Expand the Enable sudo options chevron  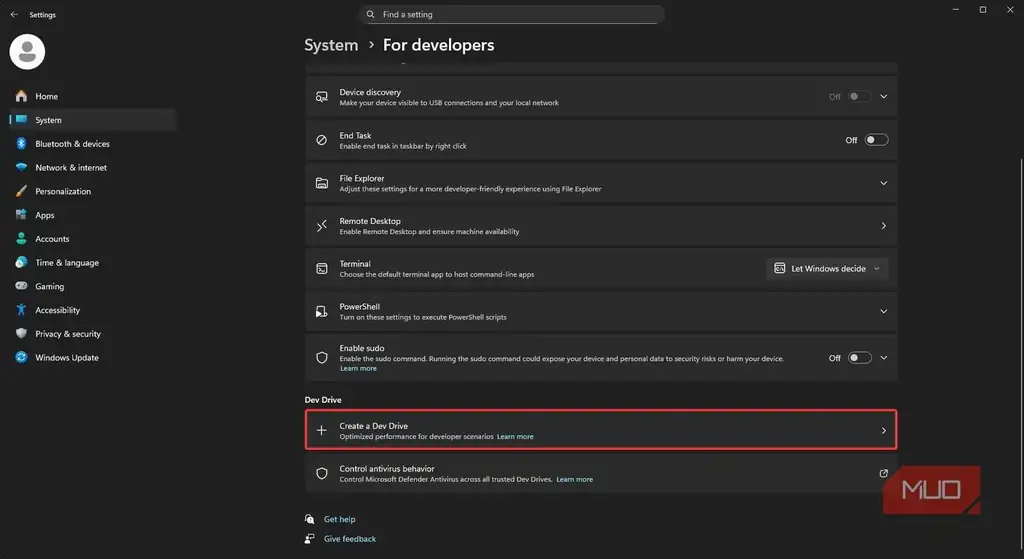[x=884, y=357]
